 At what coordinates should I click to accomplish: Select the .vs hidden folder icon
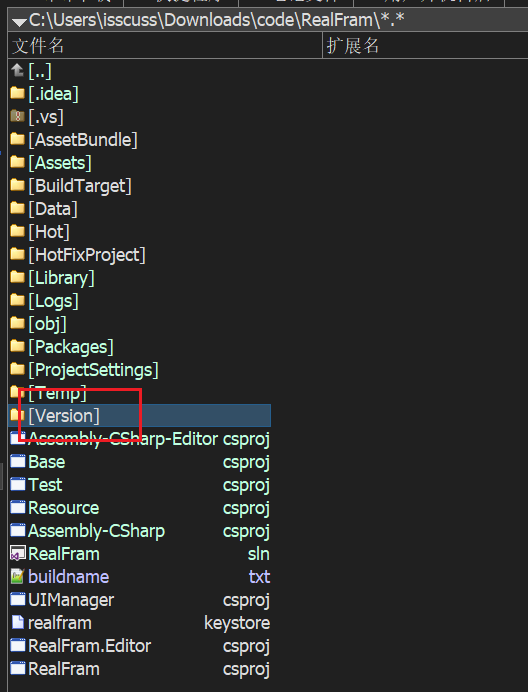tap(17, 117)
